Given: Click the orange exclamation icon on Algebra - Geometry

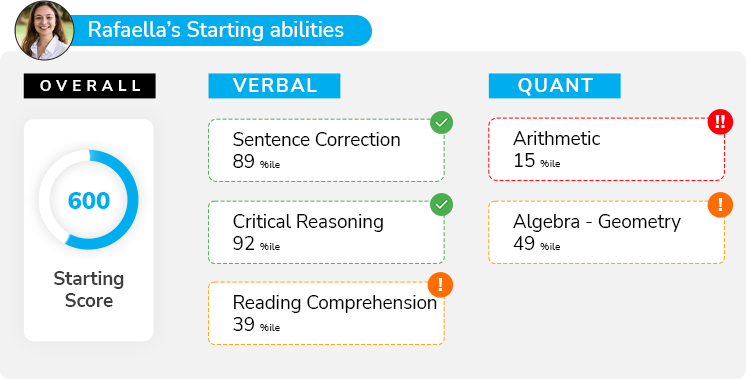Looking at the screenshot, I should [x=720, y=205].
